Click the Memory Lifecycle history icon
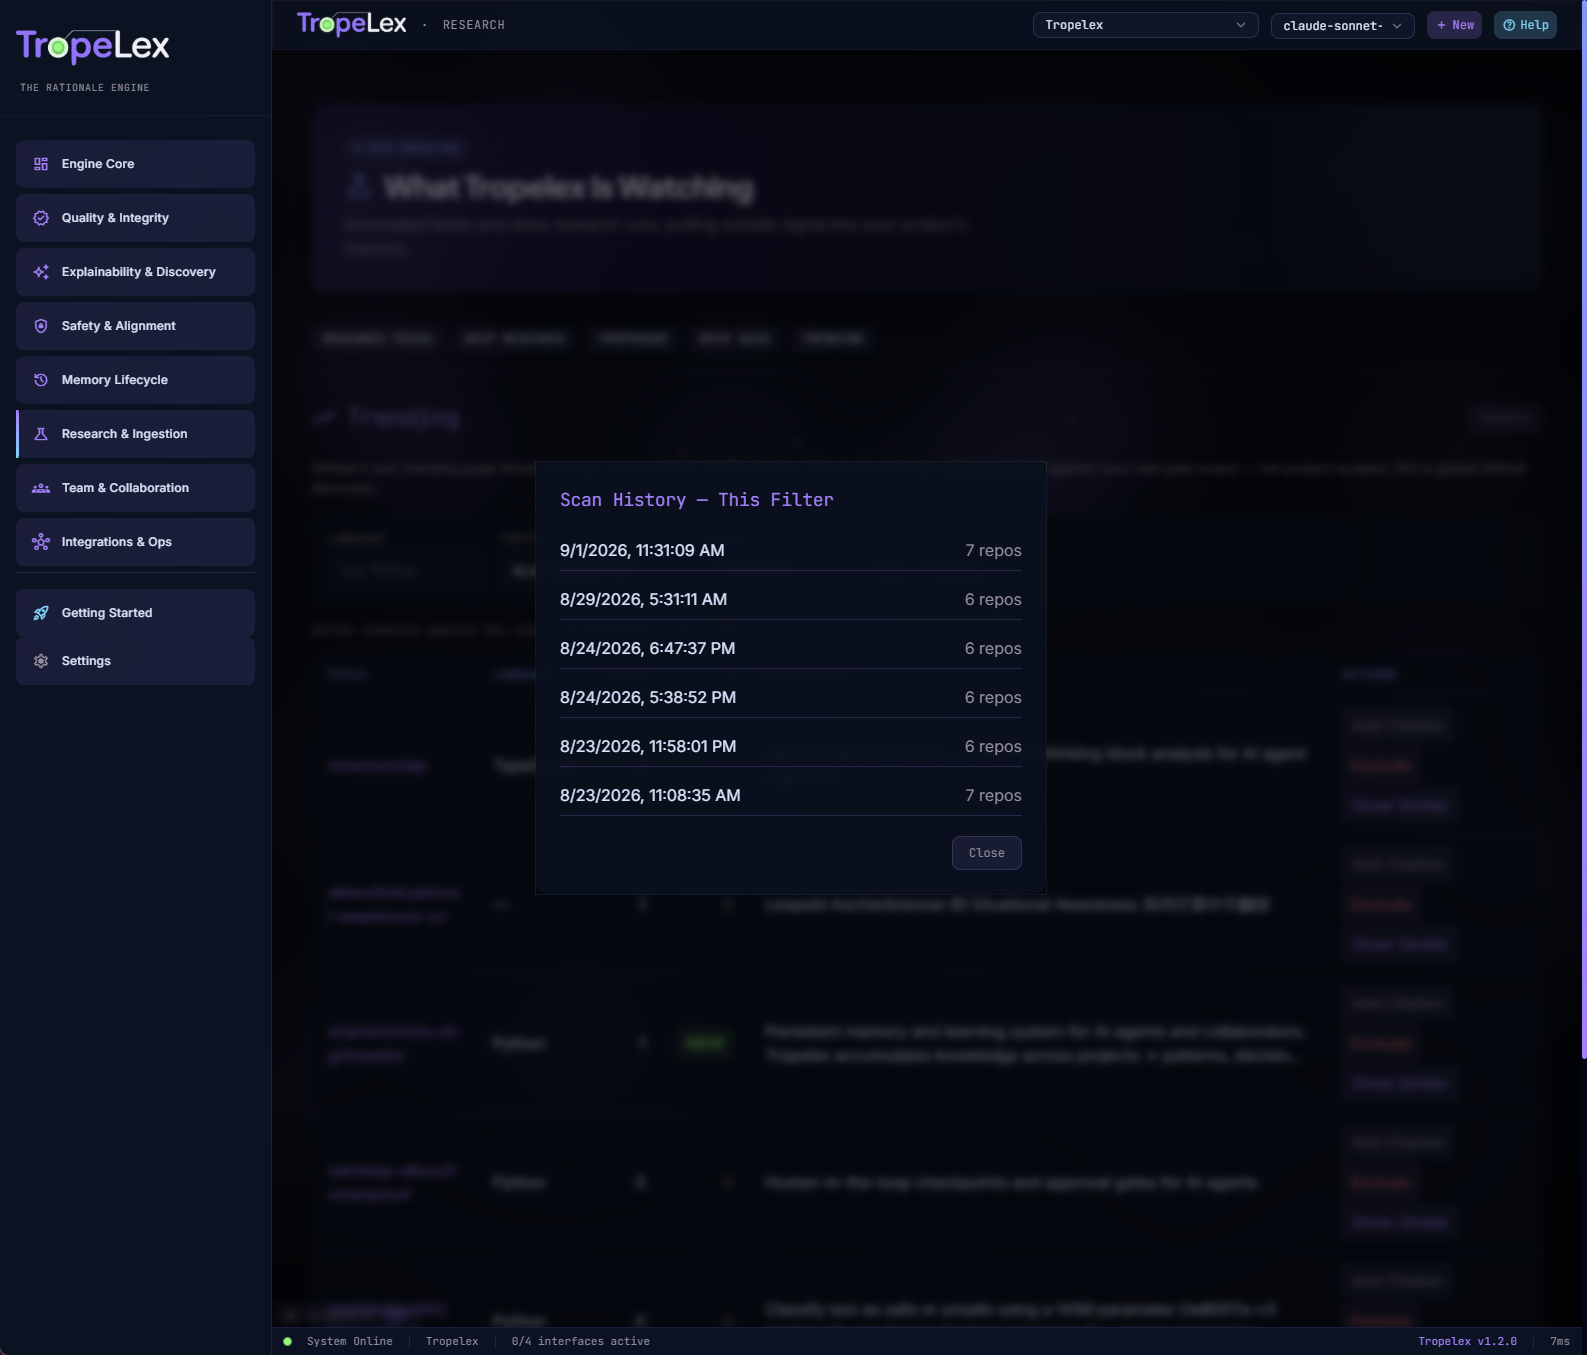This screenshot has height=1355, width=1587. pyautogui.click(x=41, y=380)
